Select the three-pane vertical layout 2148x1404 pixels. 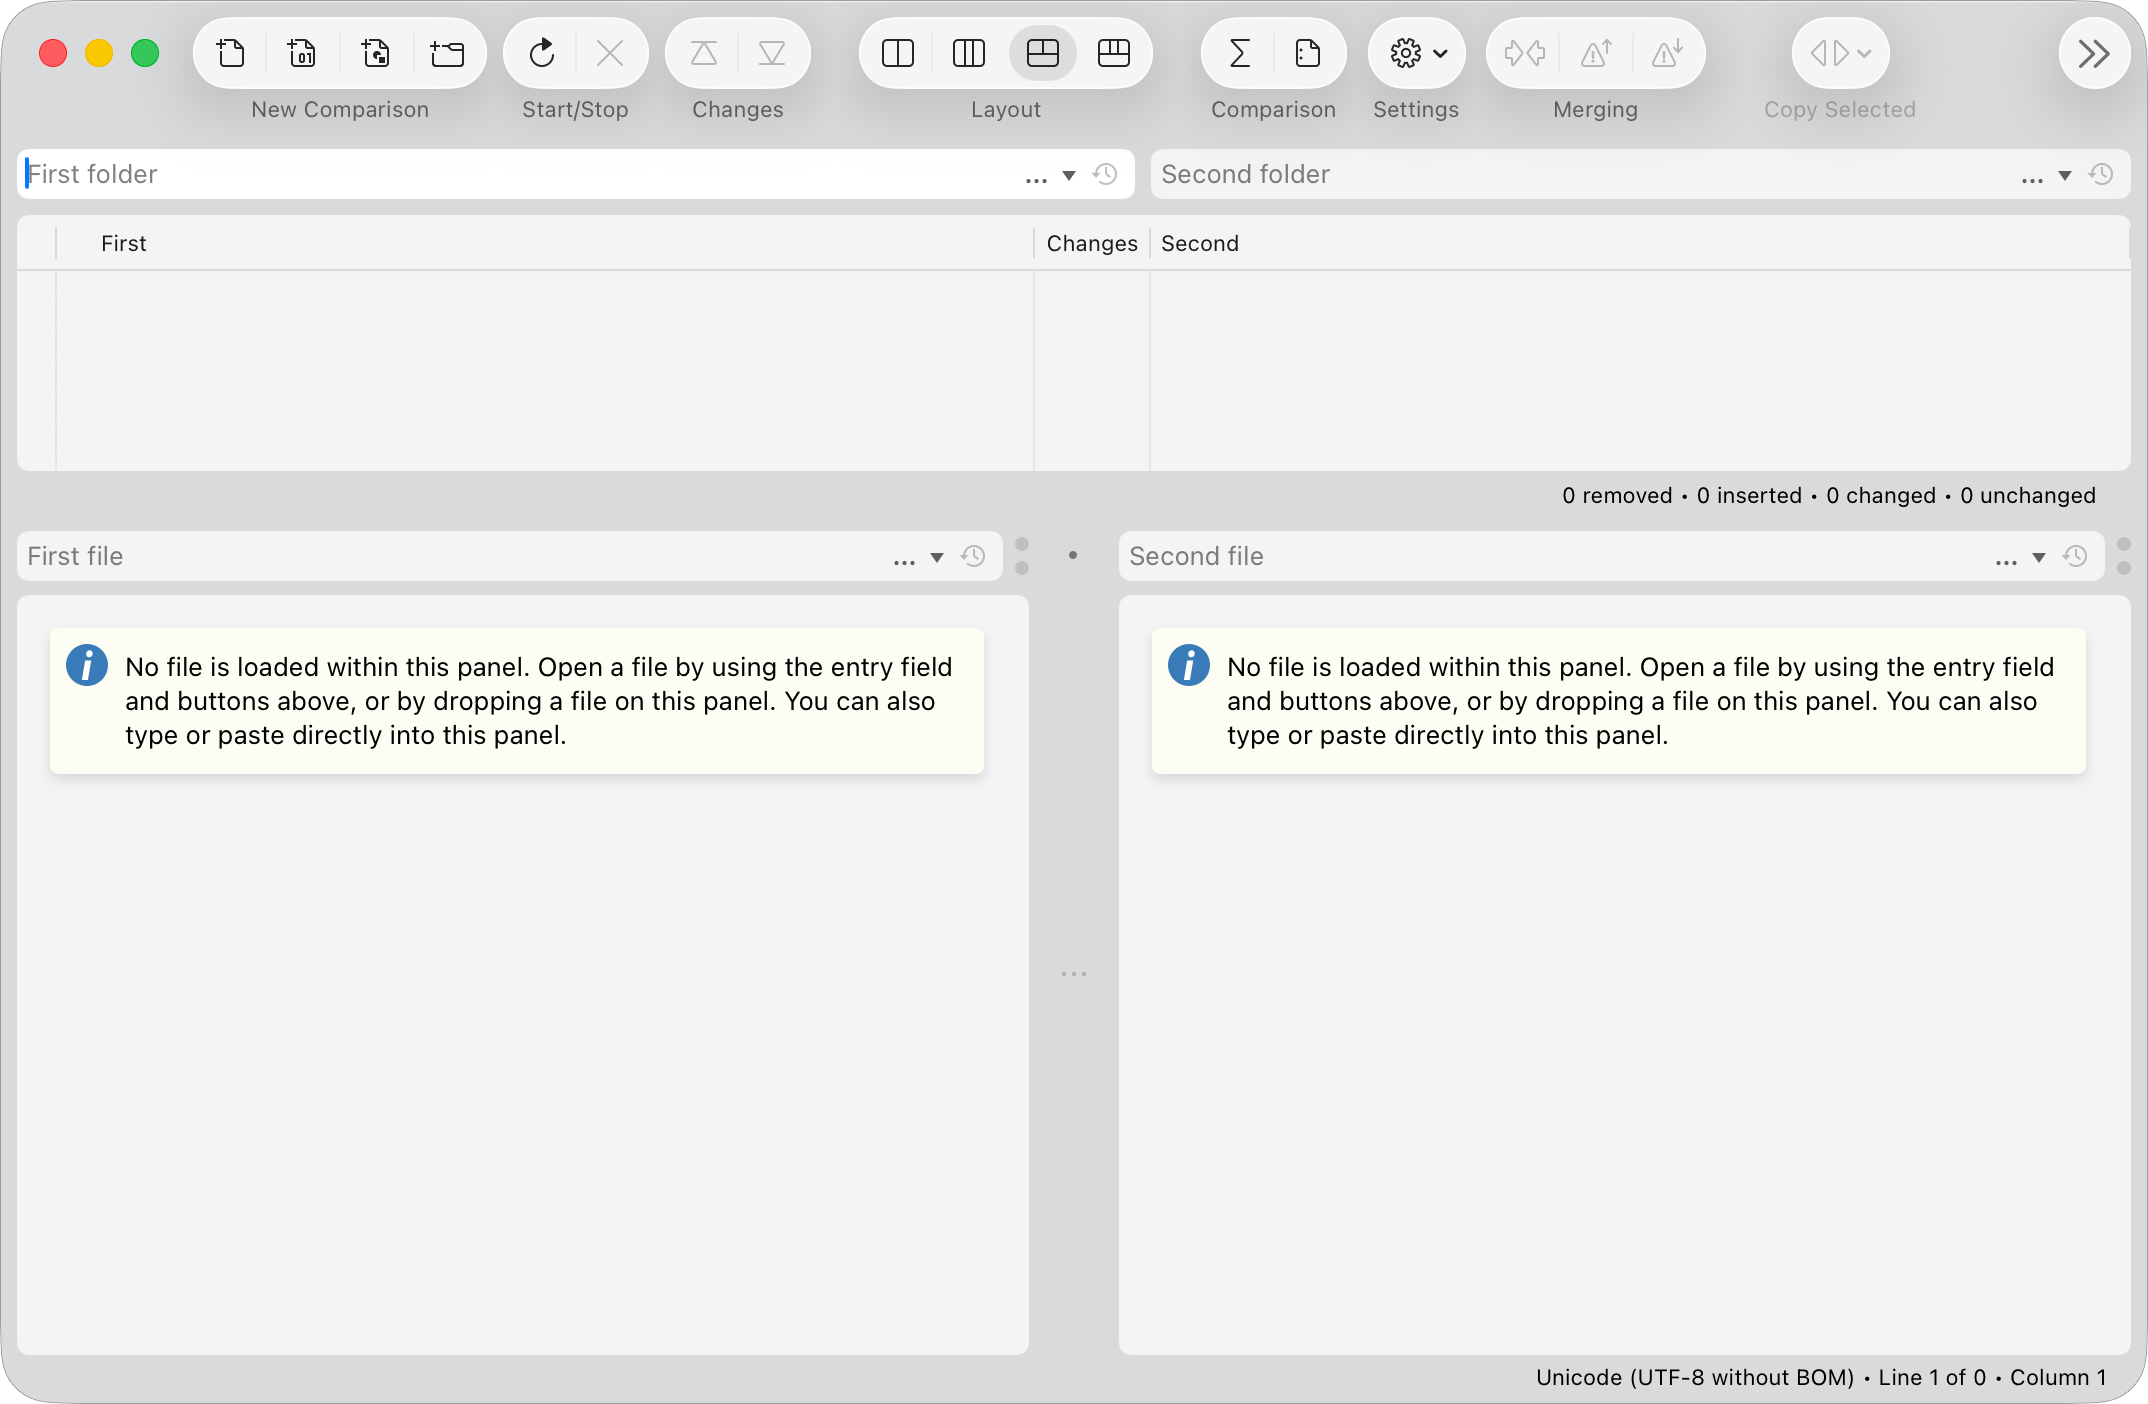pyautogui.click(x=969, y=53)
